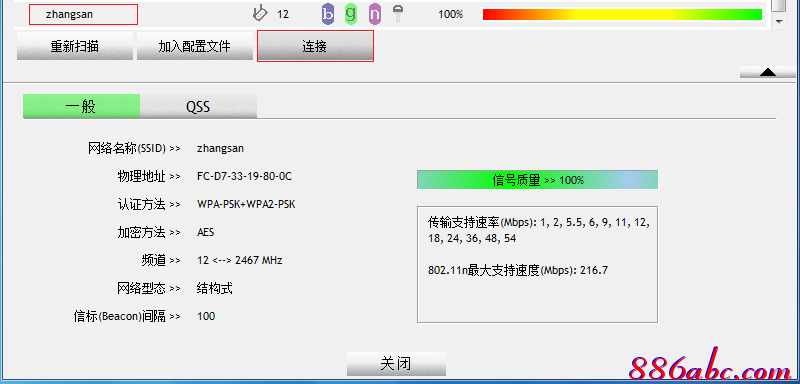The image size is (800, 384).
Task: Click the 重新扫描 rescan button
Action: click(75, 46)
